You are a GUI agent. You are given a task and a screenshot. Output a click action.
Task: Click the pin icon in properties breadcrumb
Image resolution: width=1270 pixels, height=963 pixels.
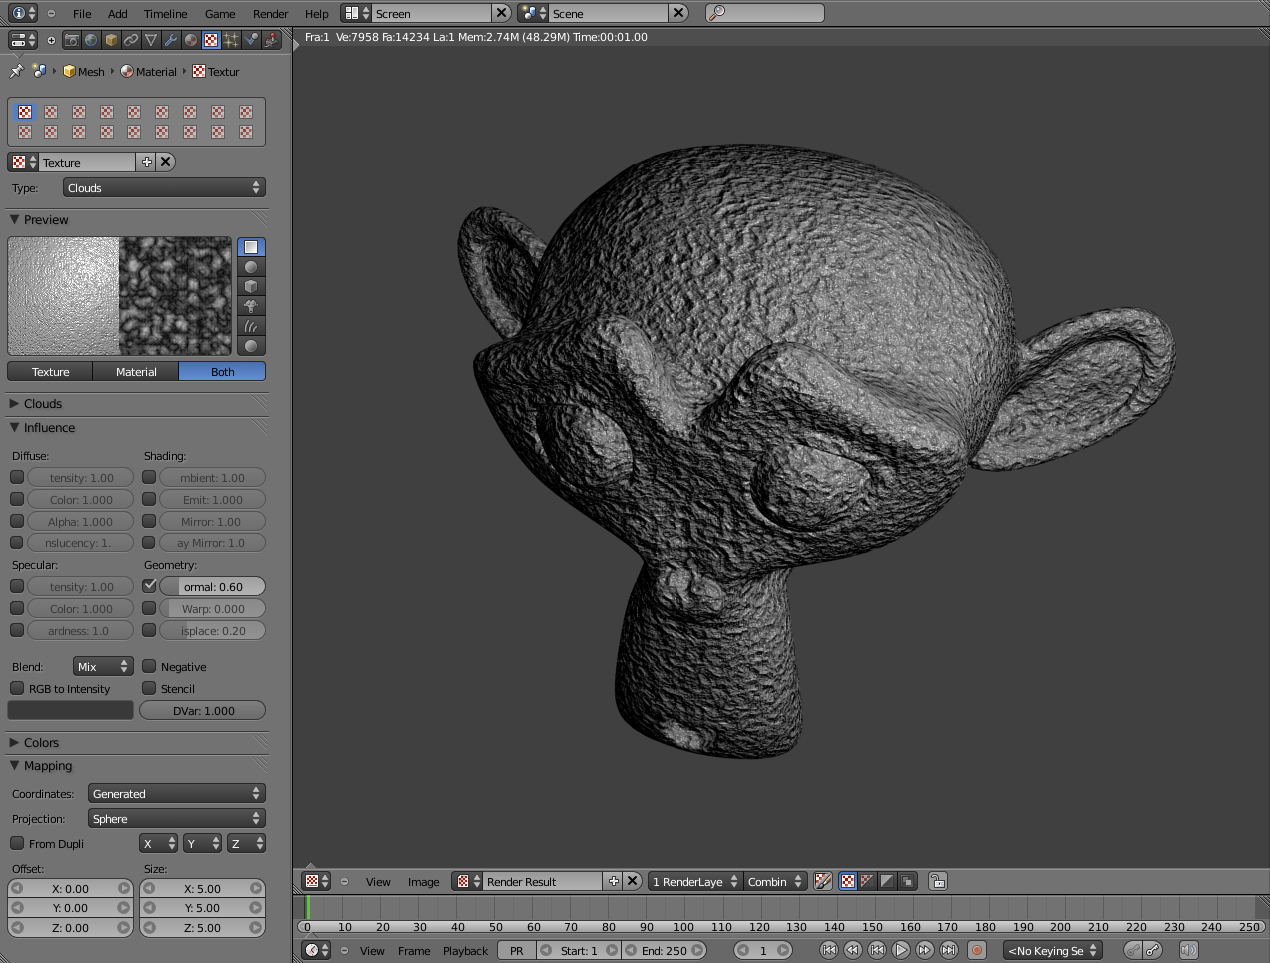[16, 71]
